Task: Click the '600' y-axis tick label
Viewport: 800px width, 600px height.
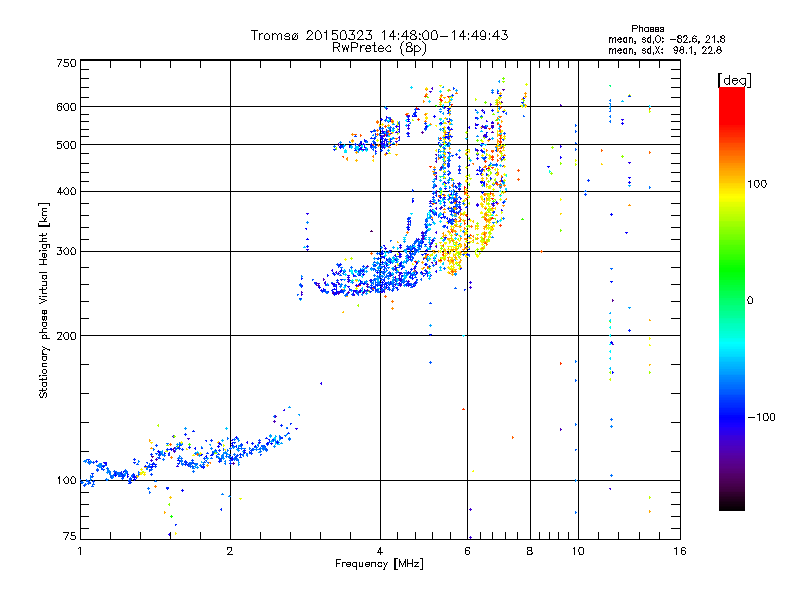Action: 66,107
